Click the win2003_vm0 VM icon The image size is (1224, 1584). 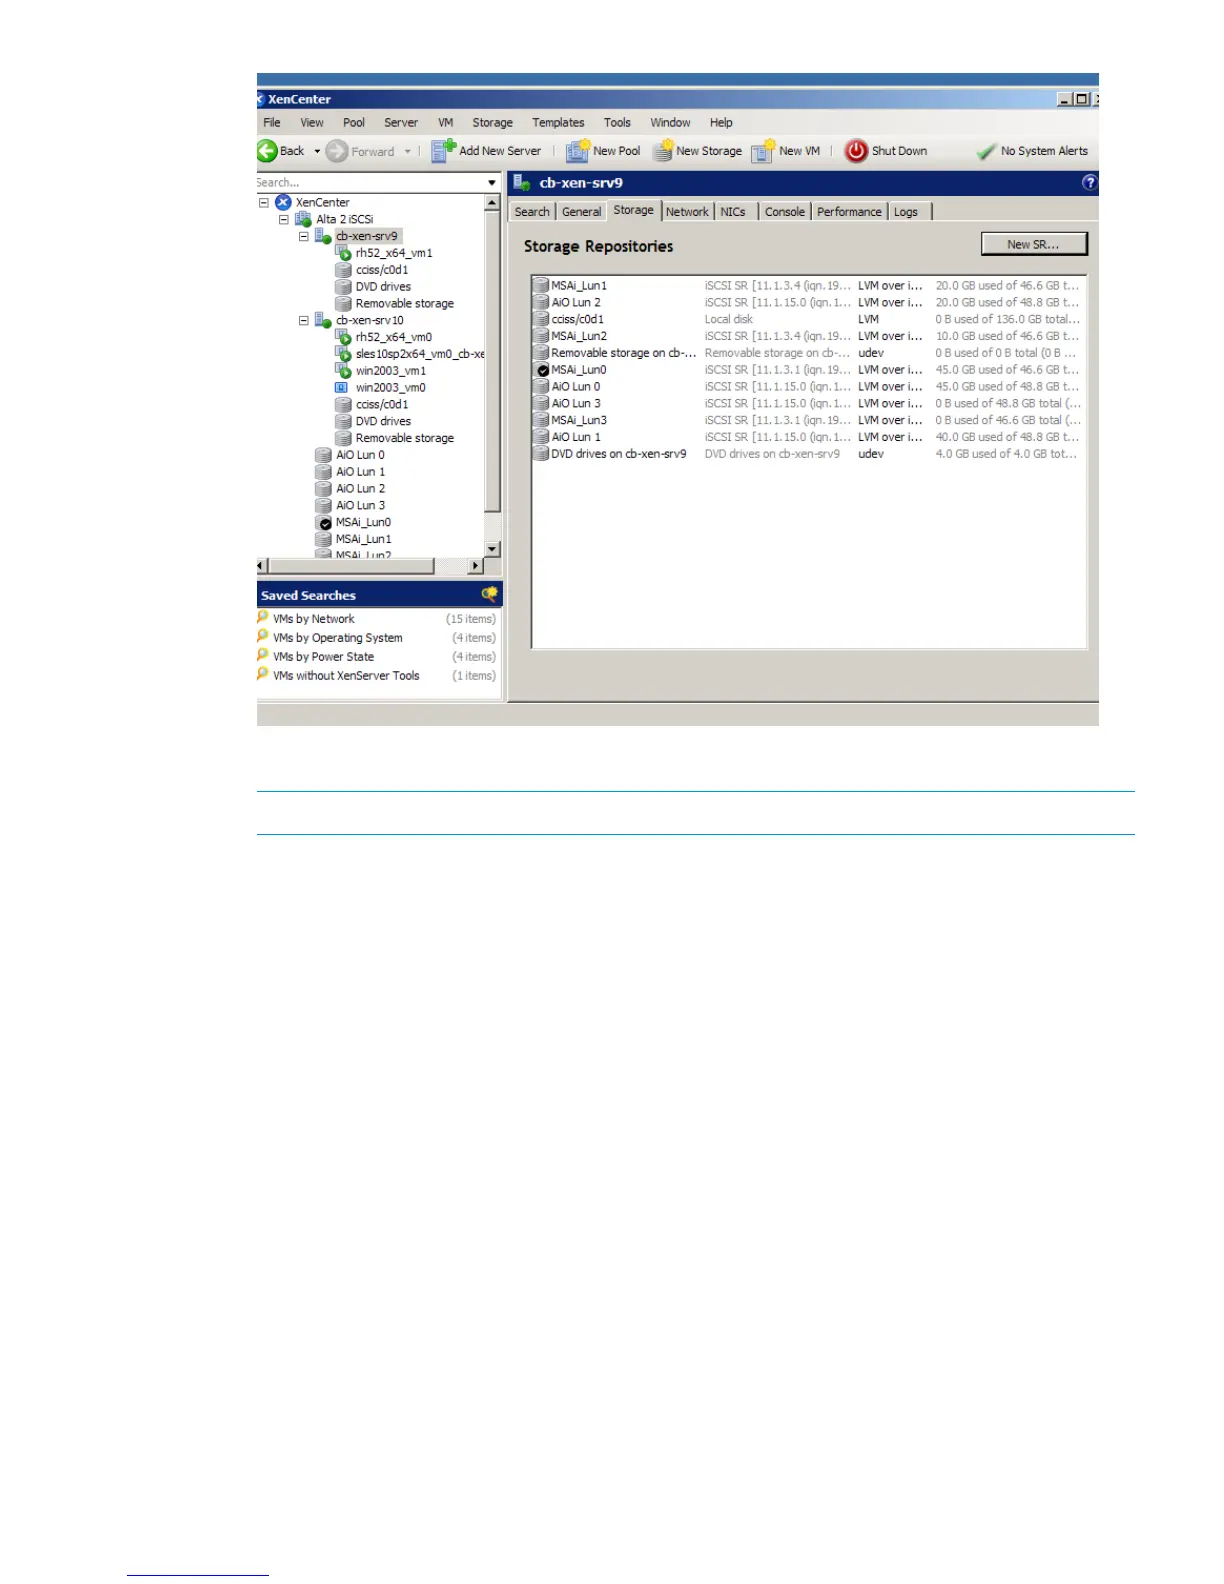click(x=342, y=387)
